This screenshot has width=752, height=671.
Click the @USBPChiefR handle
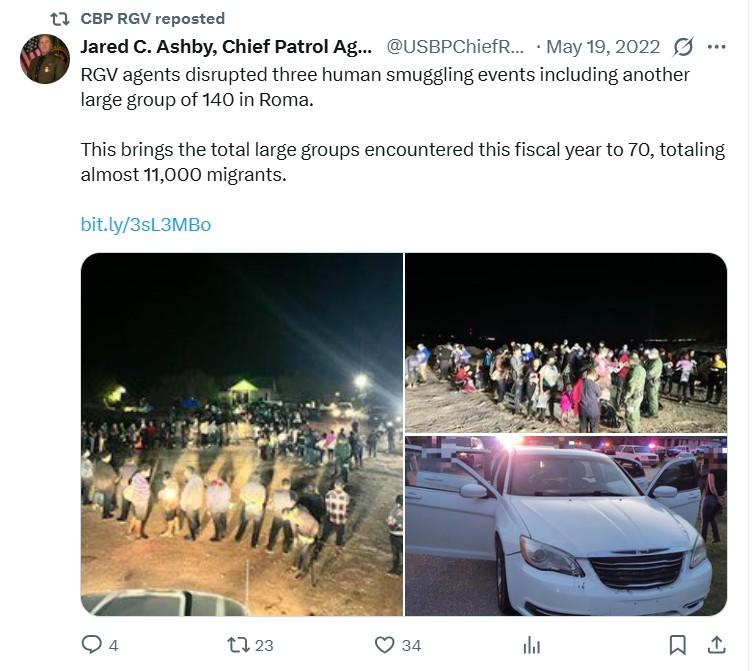pyautogui.click(x=455, y=47)
